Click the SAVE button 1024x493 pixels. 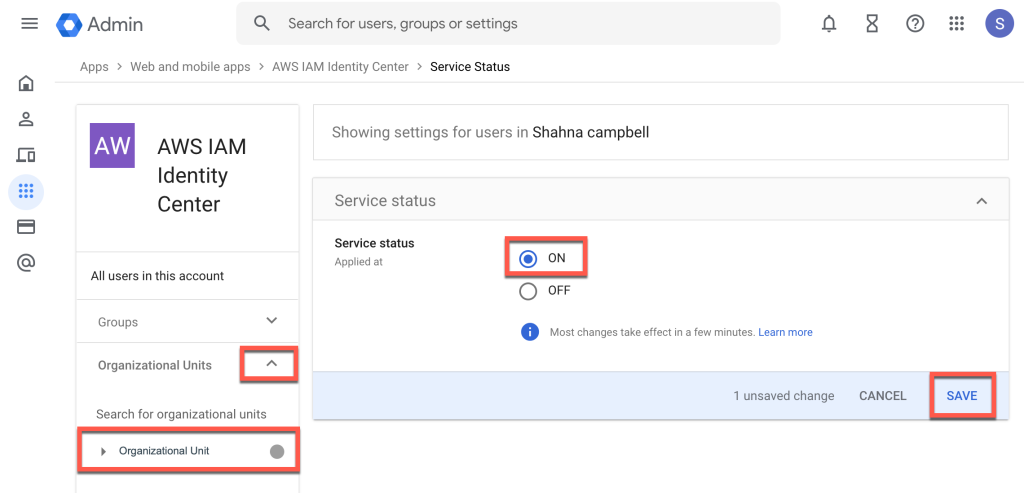point(962,396)
